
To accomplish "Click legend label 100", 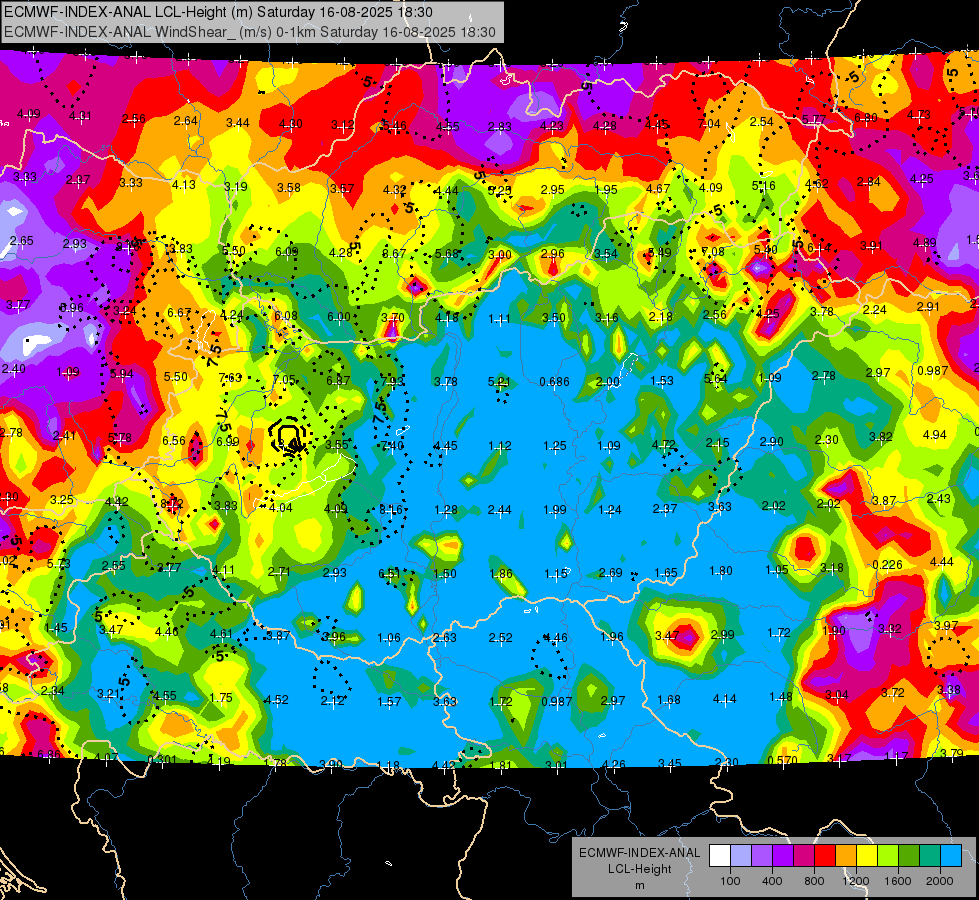I will [730, 881].
